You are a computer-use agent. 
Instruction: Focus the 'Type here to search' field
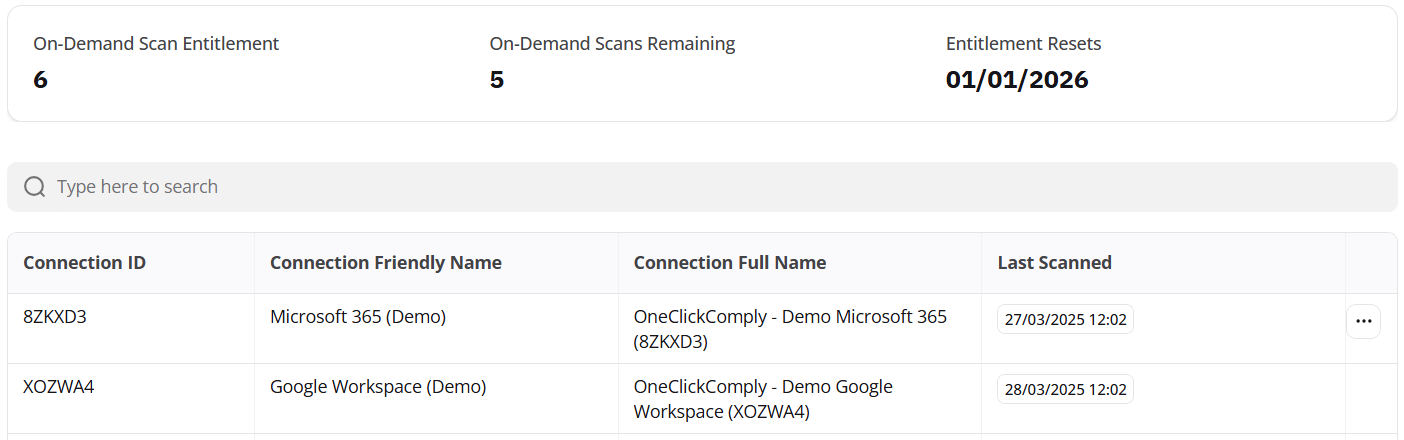(700, 187)
